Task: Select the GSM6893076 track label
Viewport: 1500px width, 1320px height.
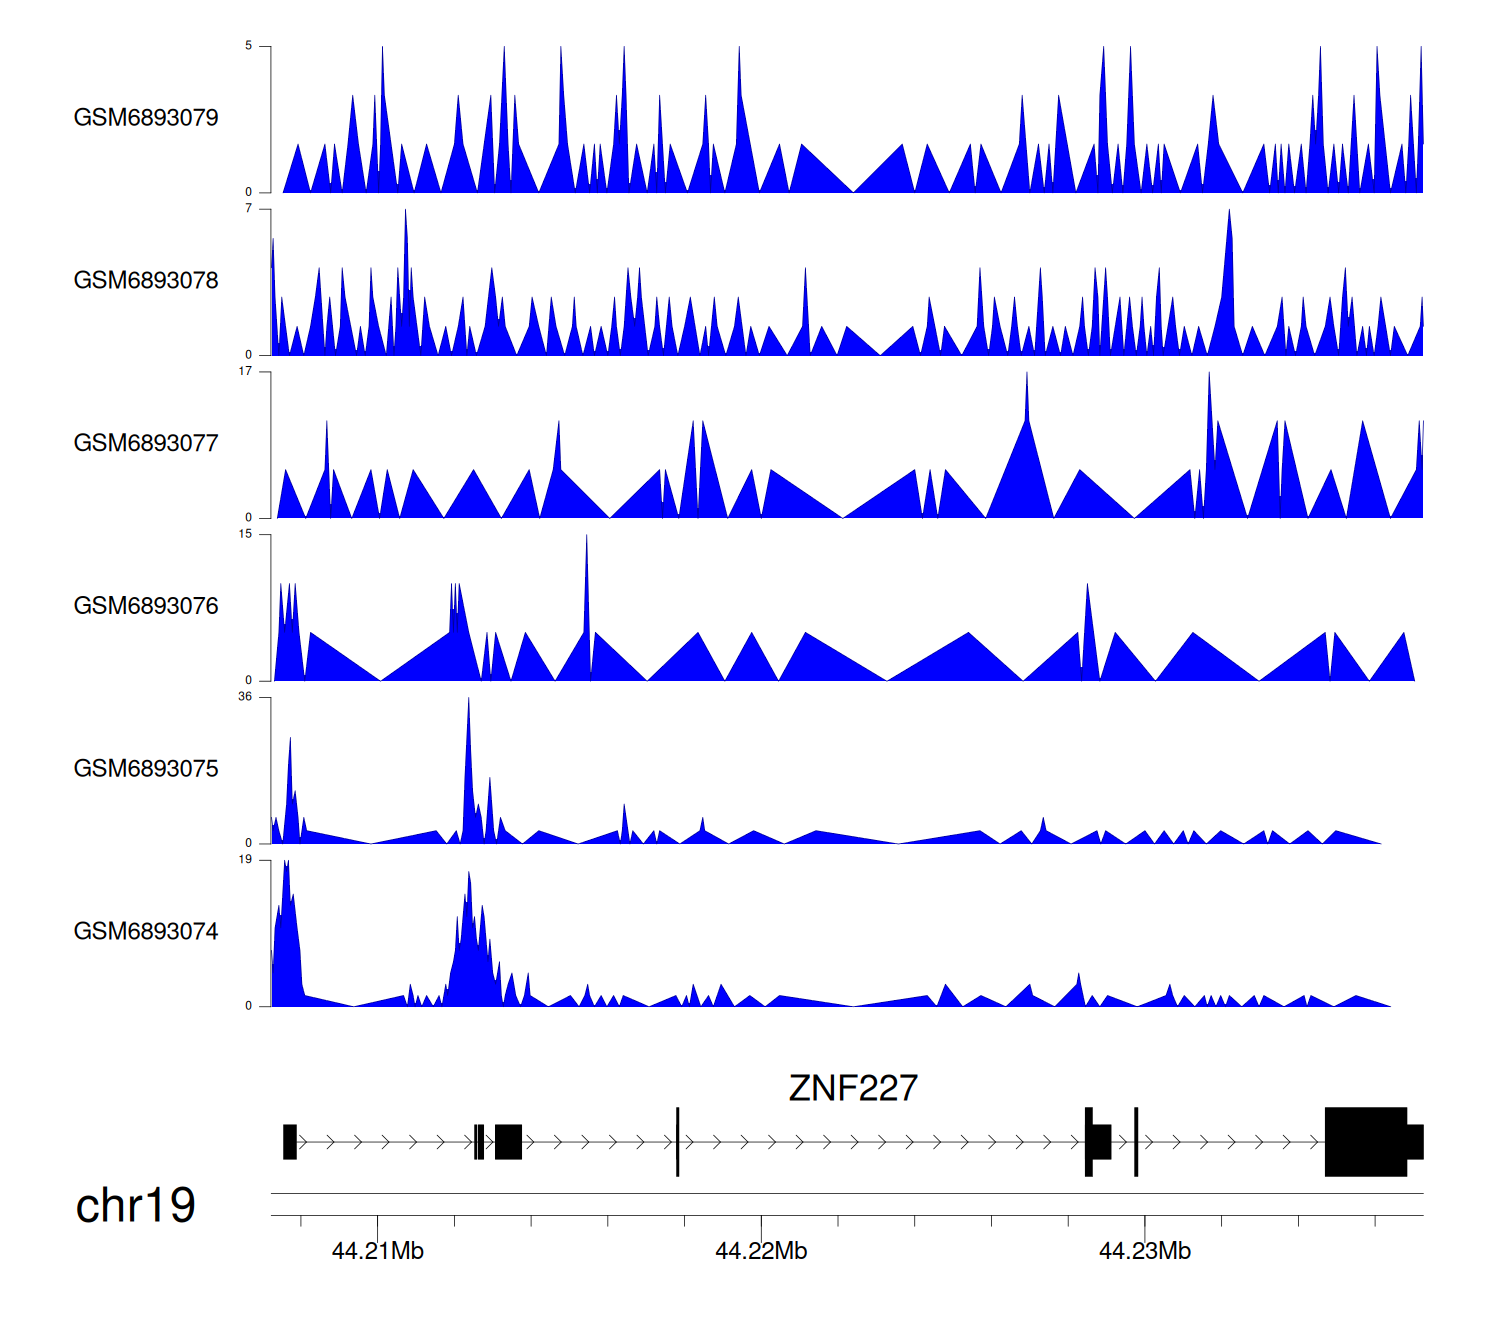Action: coord(146,606)
